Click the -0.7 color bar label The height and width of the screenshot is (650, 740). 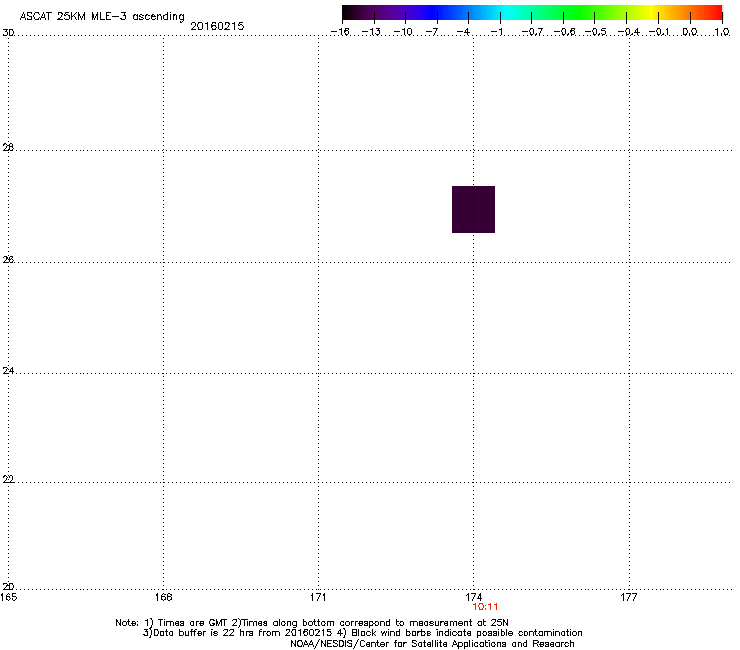533,32
